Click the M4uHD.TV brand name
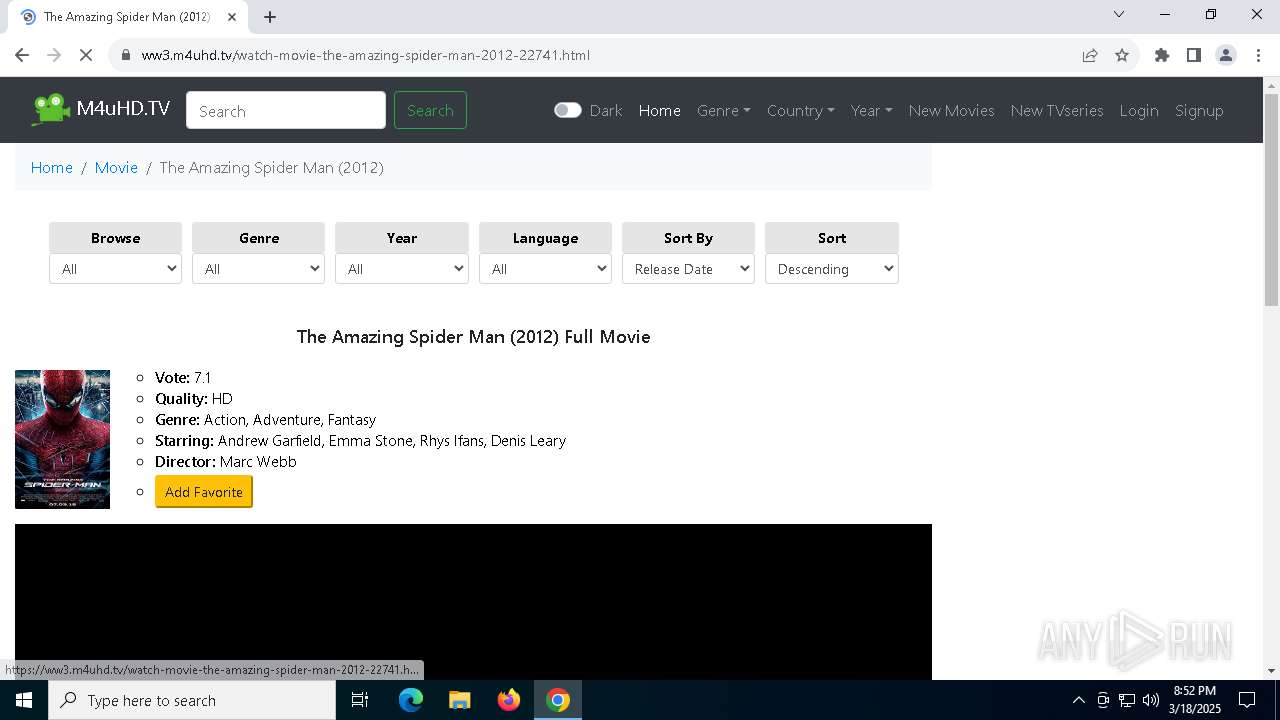 (123, 108)
